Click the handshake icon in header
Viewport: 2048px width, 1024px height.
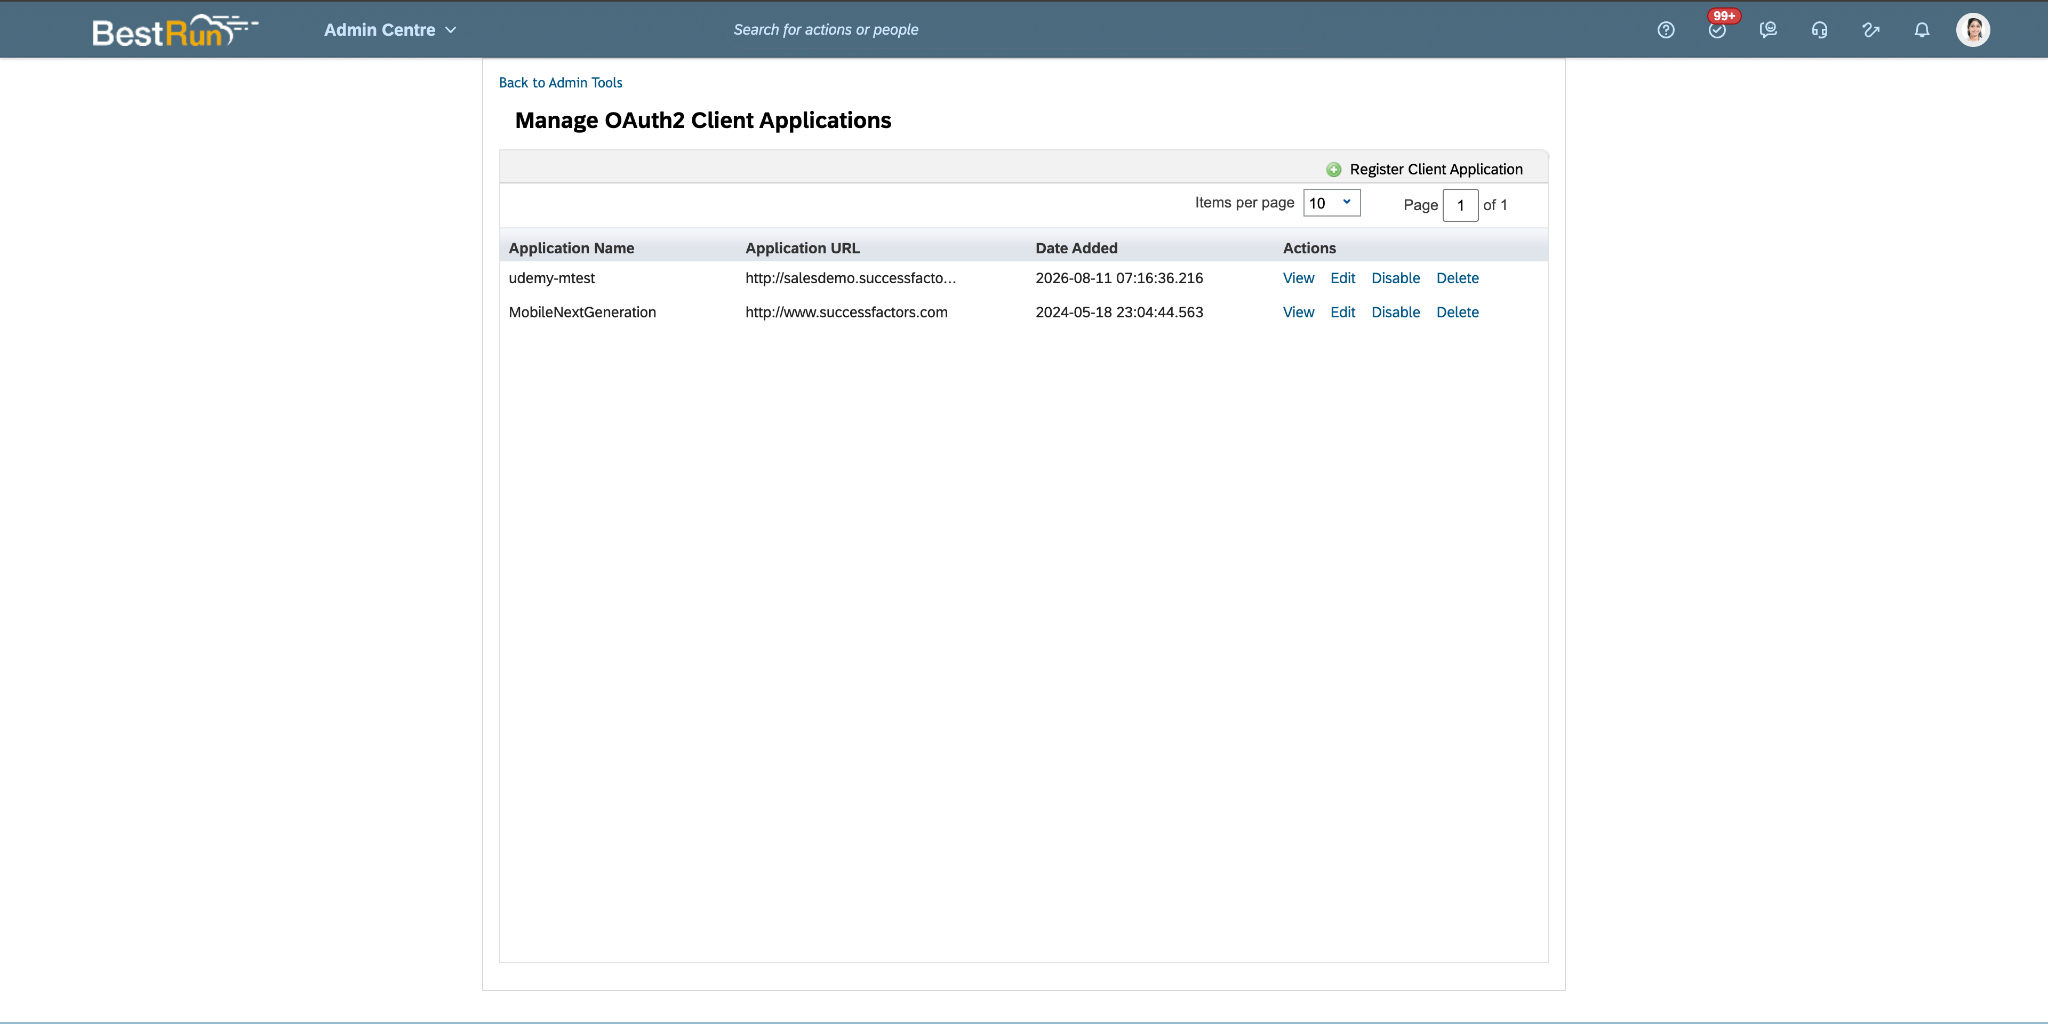pyautogui.click(x=1870, y=30)
